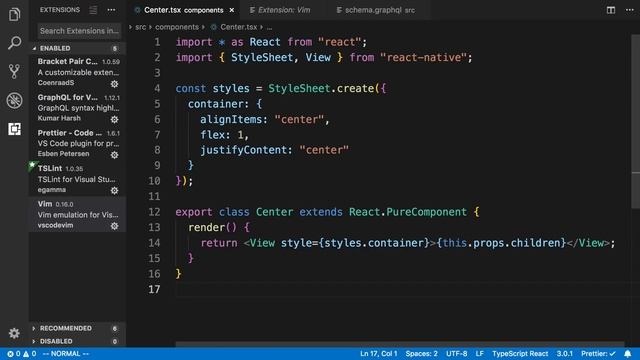Open the Debug view in activity bar

14,100
